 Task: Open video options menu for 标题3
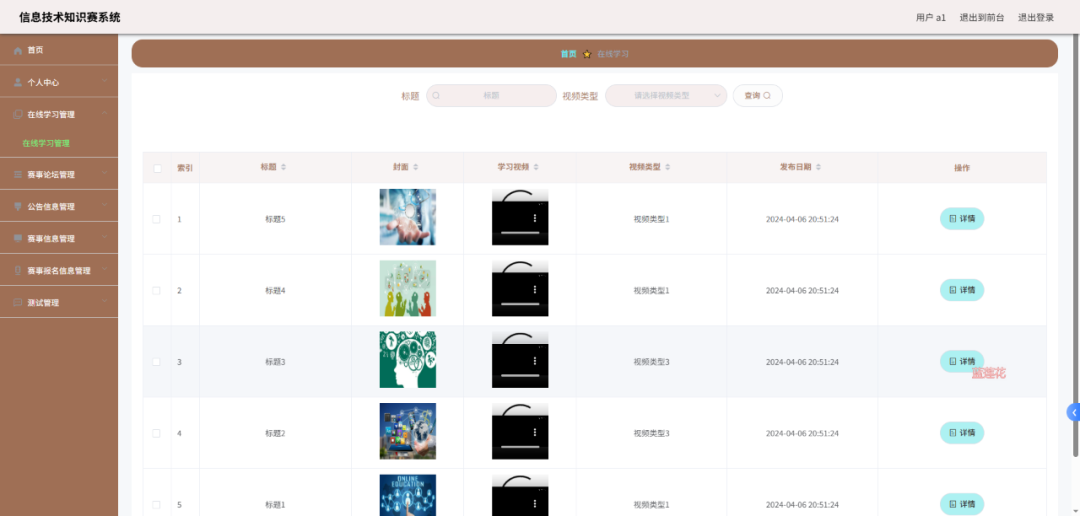click(534, 360)
